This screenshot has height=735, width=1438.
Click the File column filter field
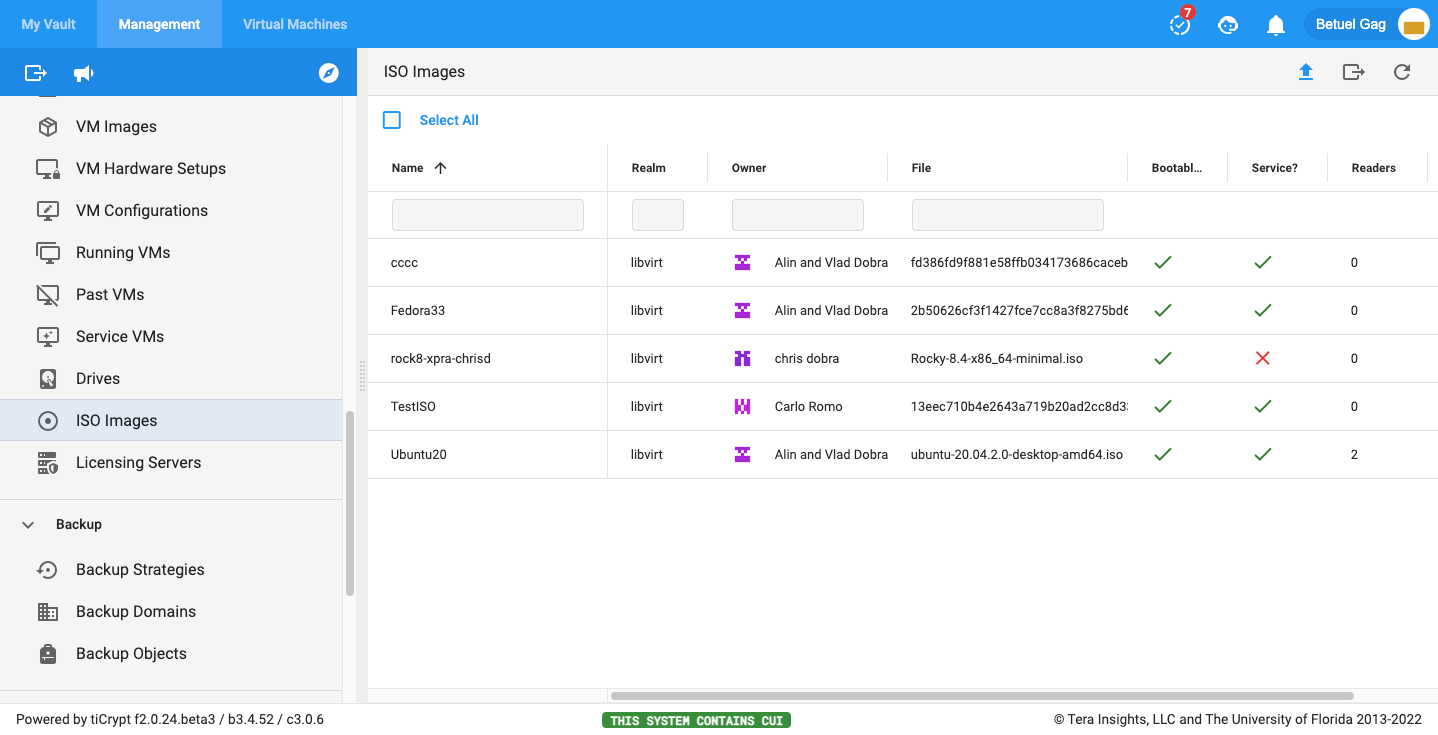[1007, 215]
